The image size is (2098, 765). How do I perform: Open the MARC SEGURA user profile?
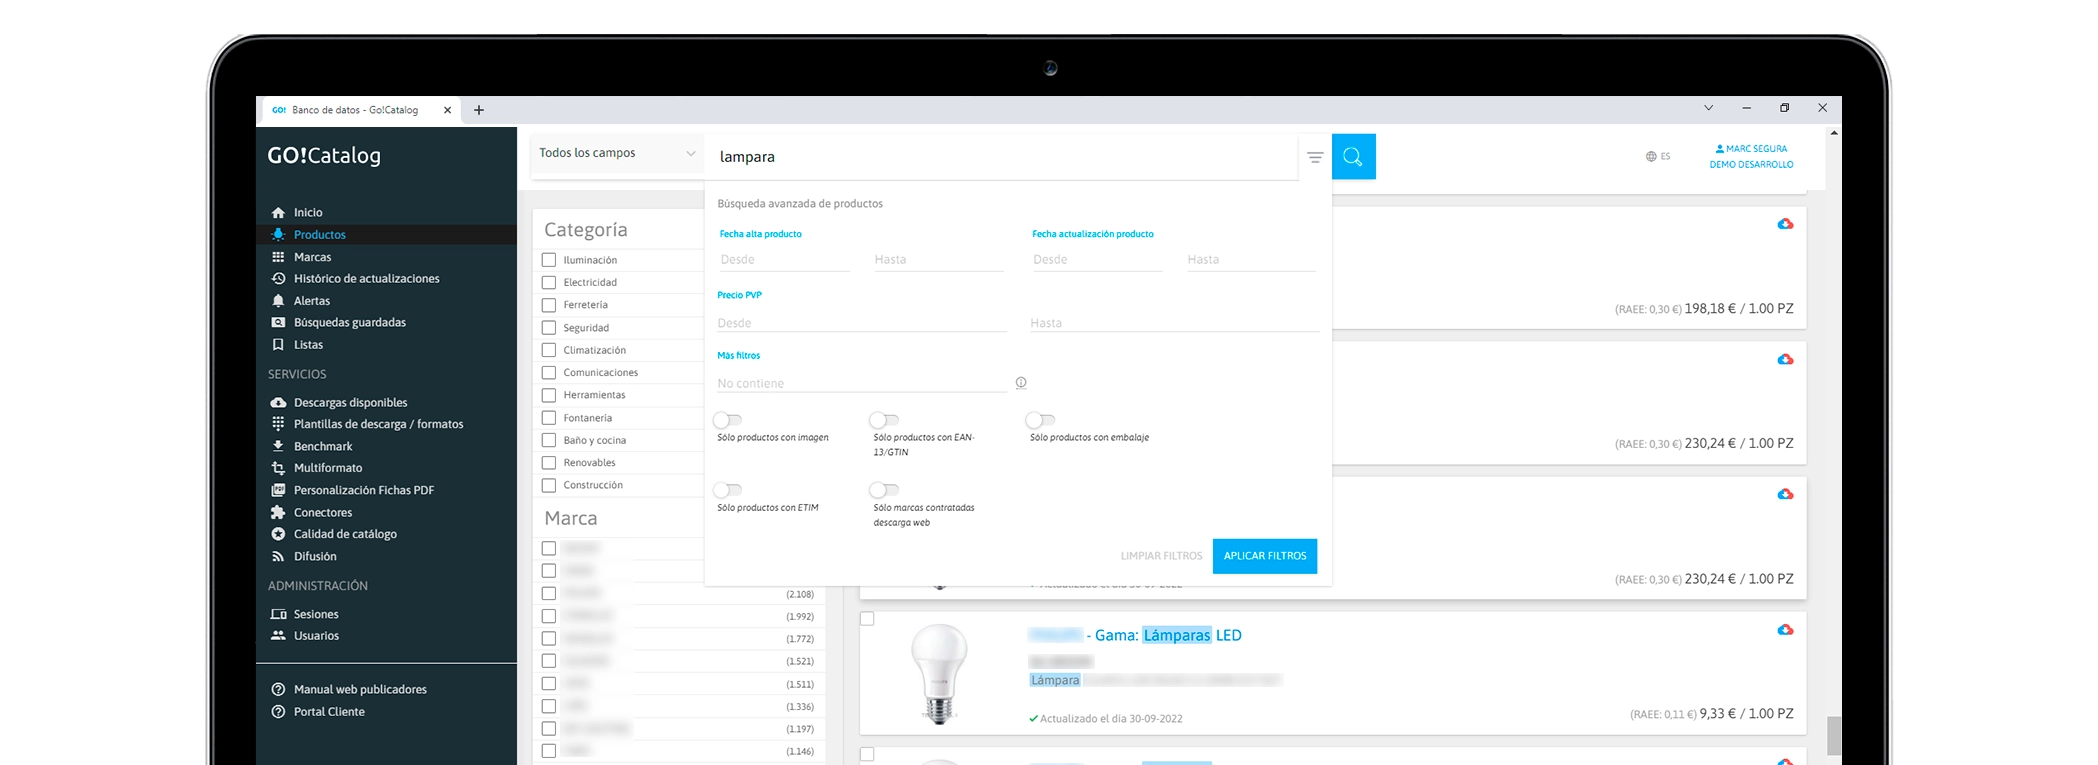(x=1751, y=148)
